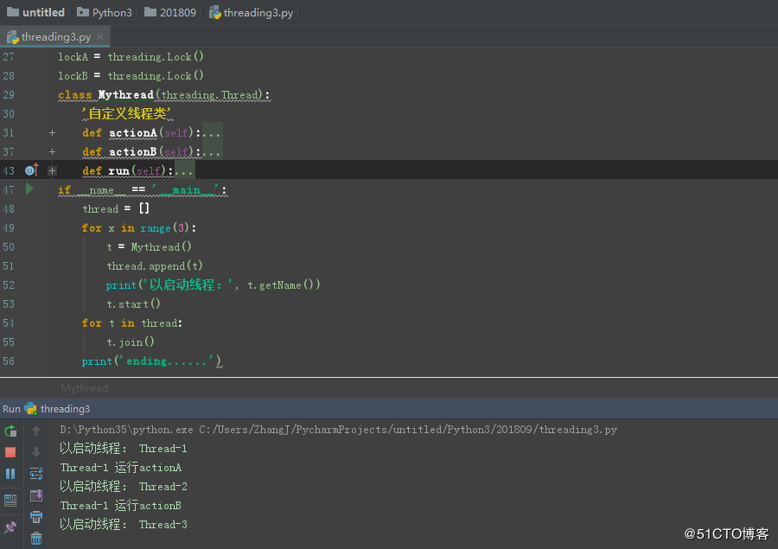Image resolution: width=778 pixels, height=549 pixels.
Task: Click 'for t in thread:' line
Action: pyautogui.click(x=132, y=323)
